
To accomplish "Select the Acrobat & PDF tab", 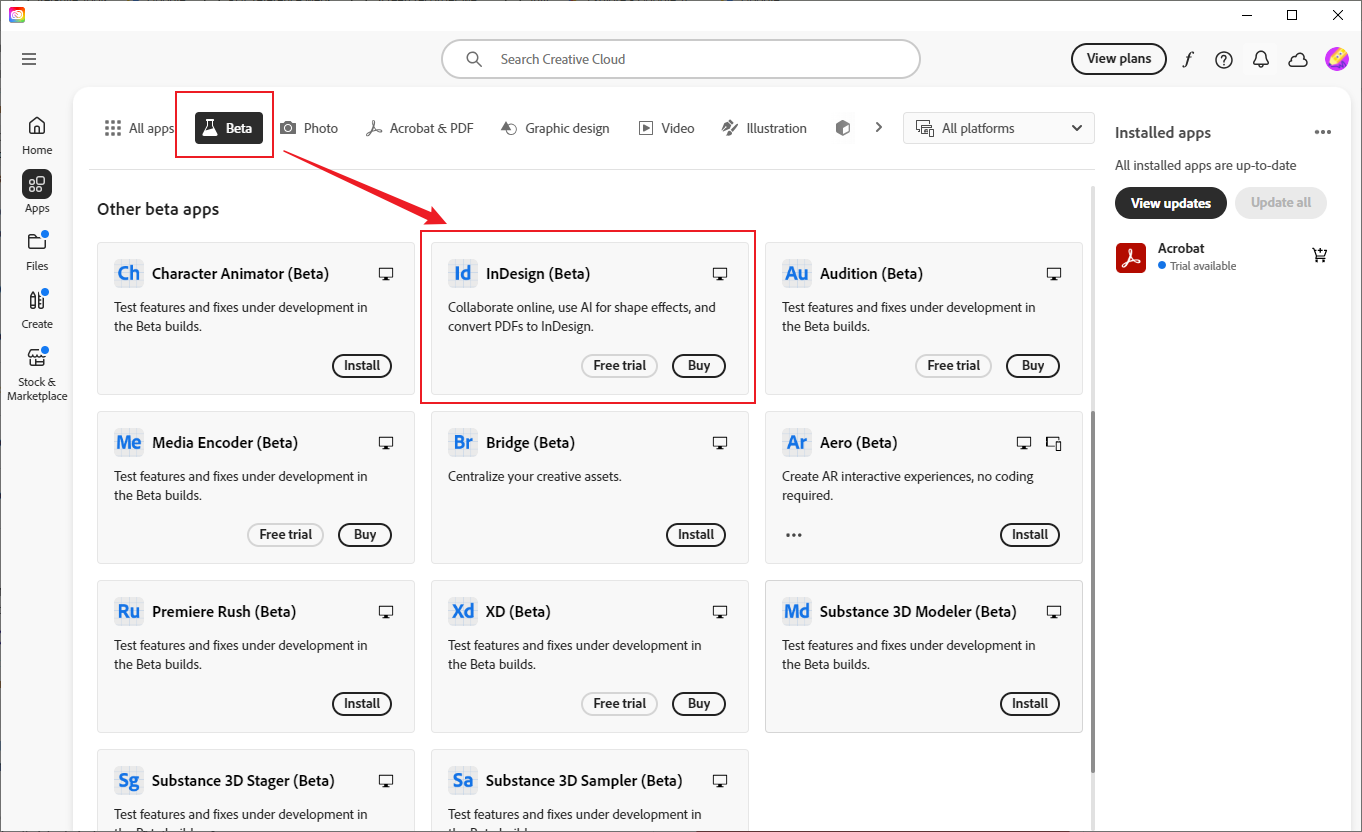I will coord(419,128).
